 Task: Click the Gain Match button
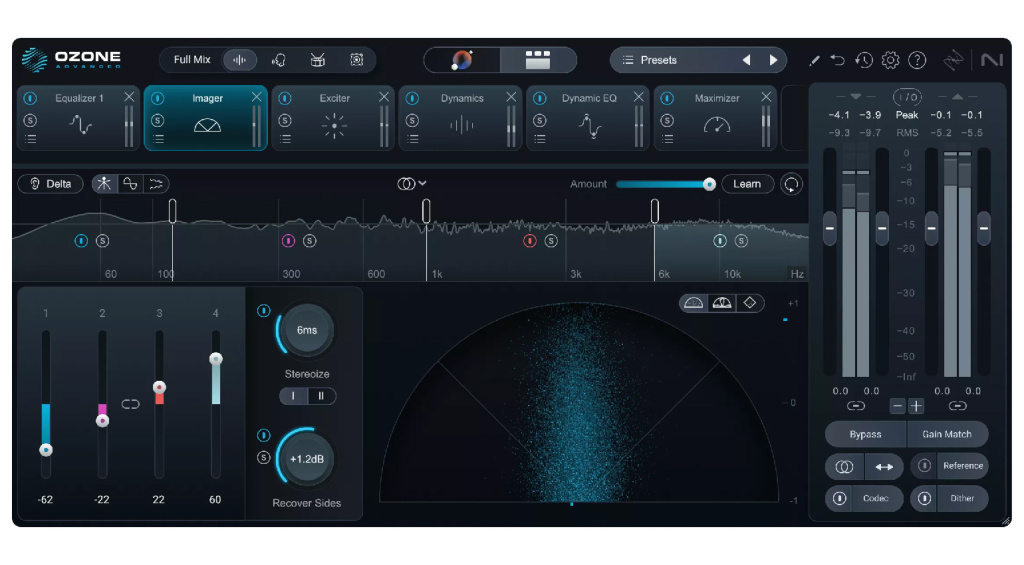point(947,434)
